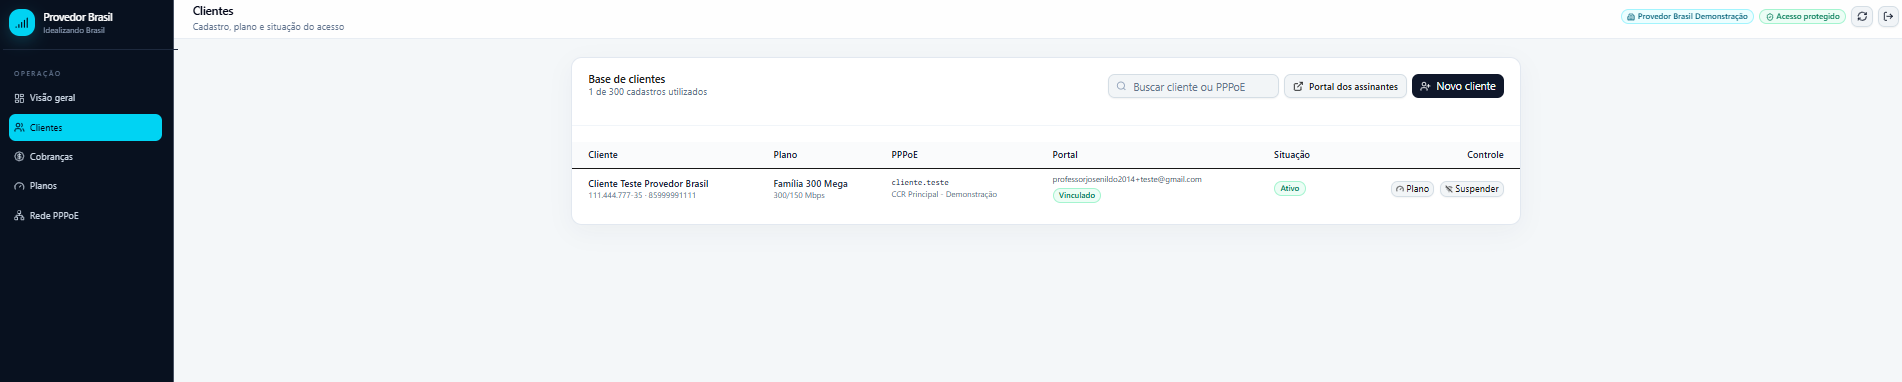The image size is (1902, 382).
Task: Click the Plano button in the Controle column
Action: click(1412, 189)
